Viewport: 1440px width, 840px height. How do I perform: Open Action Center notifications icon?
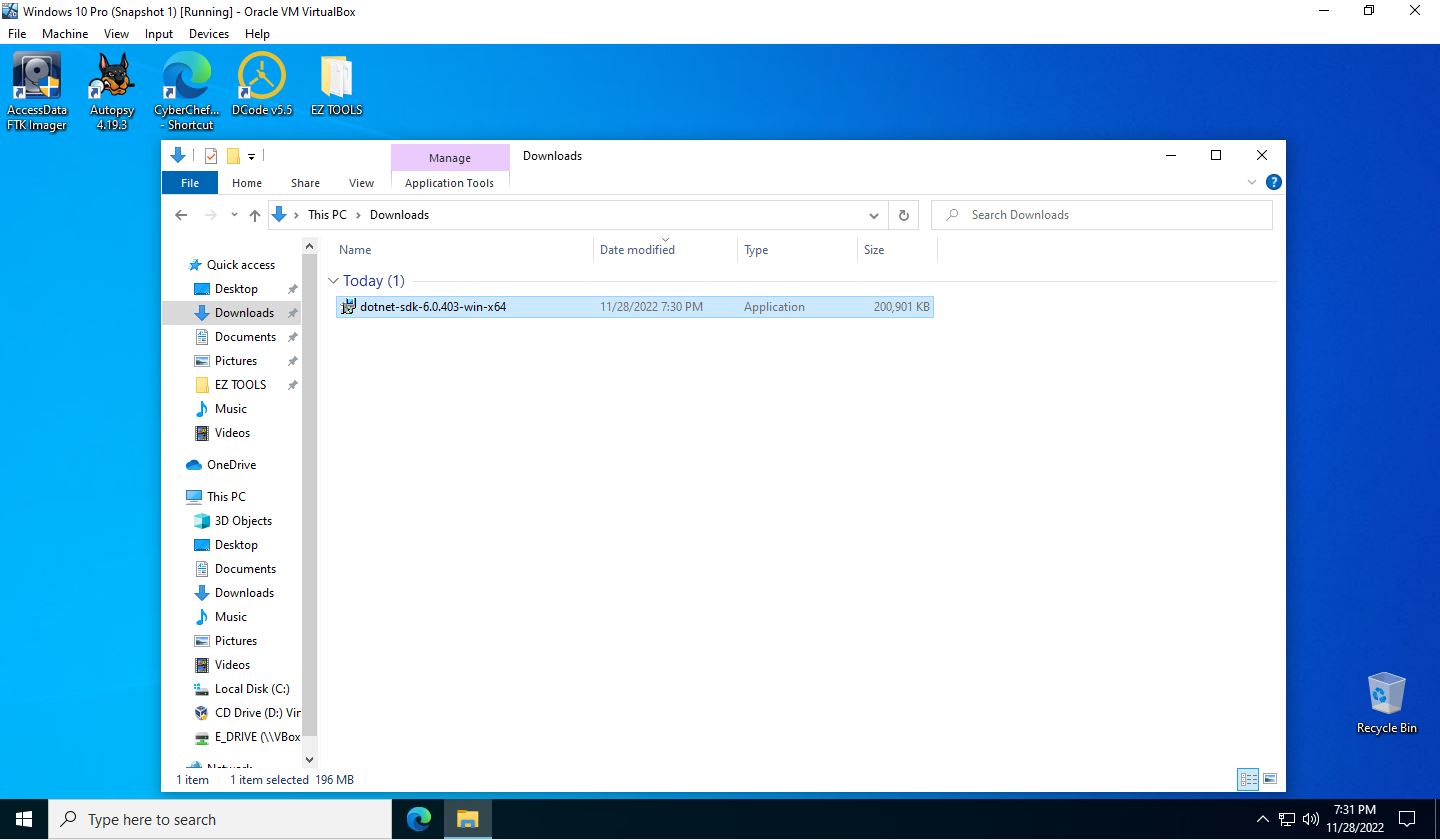pyautogui.click(x=1407, y=820)
